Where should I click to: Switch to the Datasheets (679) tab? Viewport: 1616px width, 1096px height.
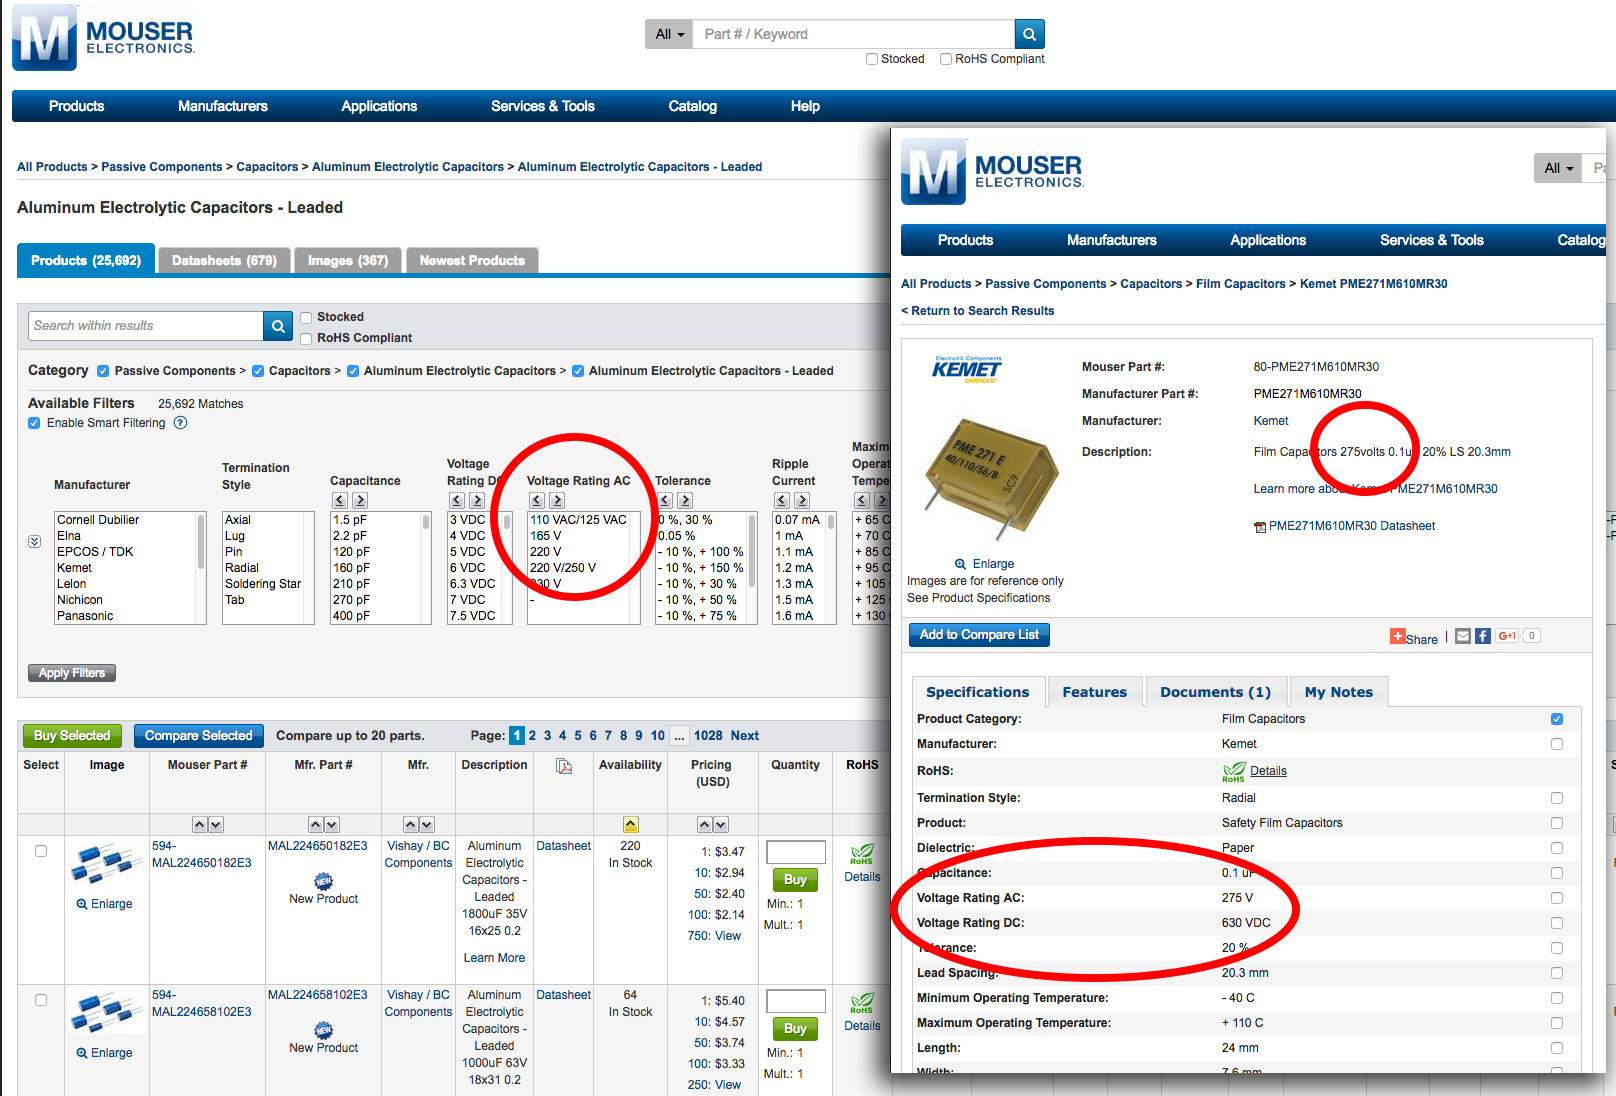pos(224,261)
